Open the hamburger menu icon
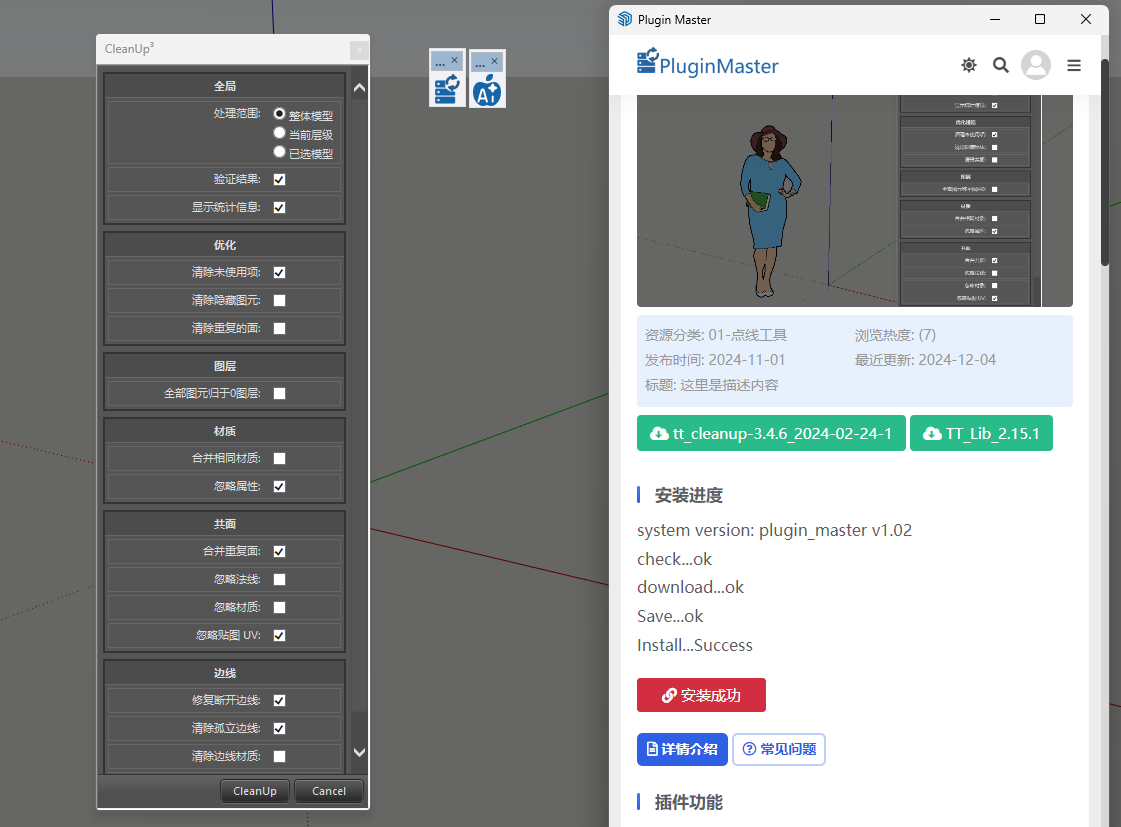 click(x=1074, y=65)
